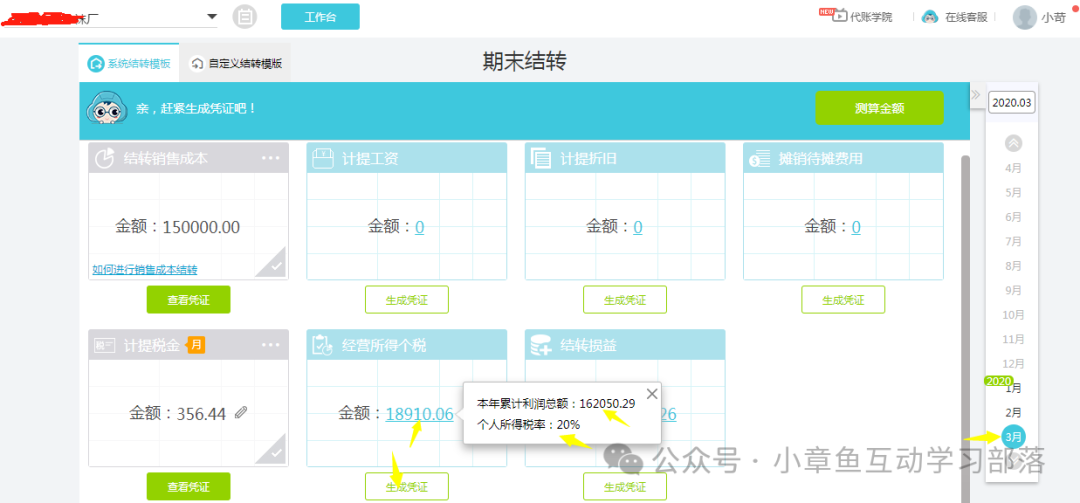The image size is (1080, 503).
Task: Click 生成凭证 under 计提折旧
Action: tap(625, 300)
